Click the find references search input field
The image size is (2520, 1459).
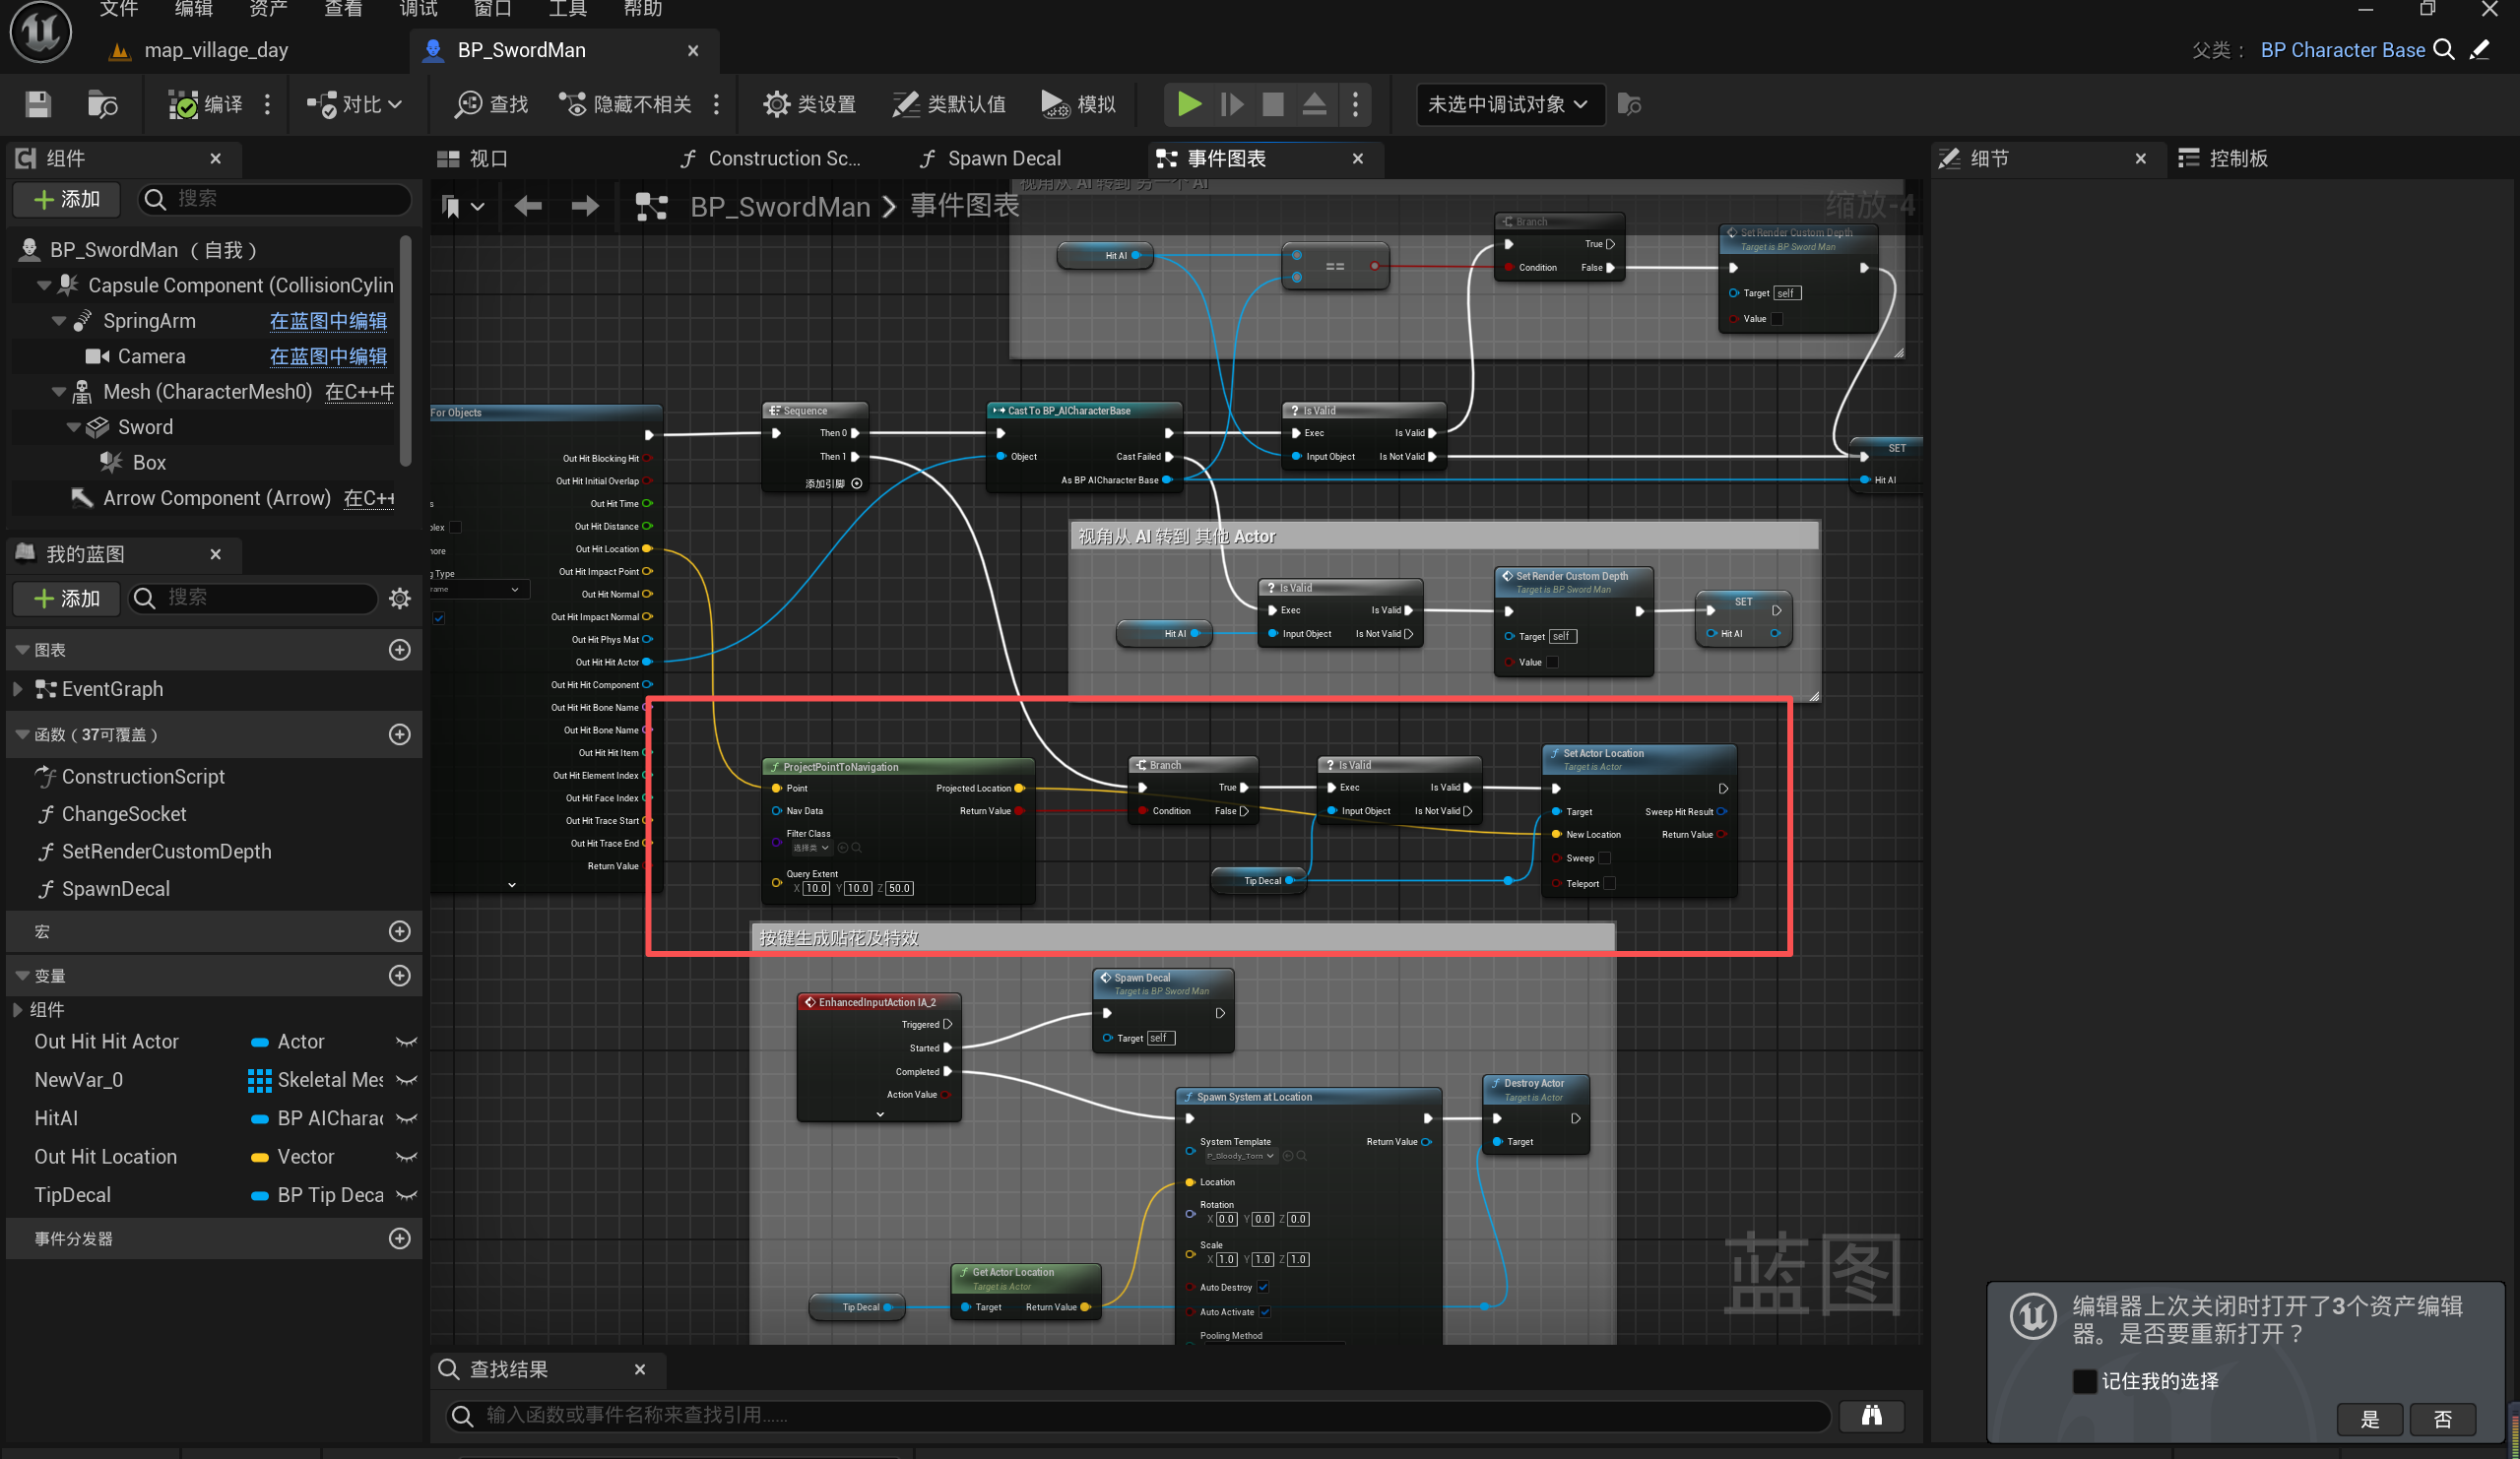click(x=1140, y=1415)
